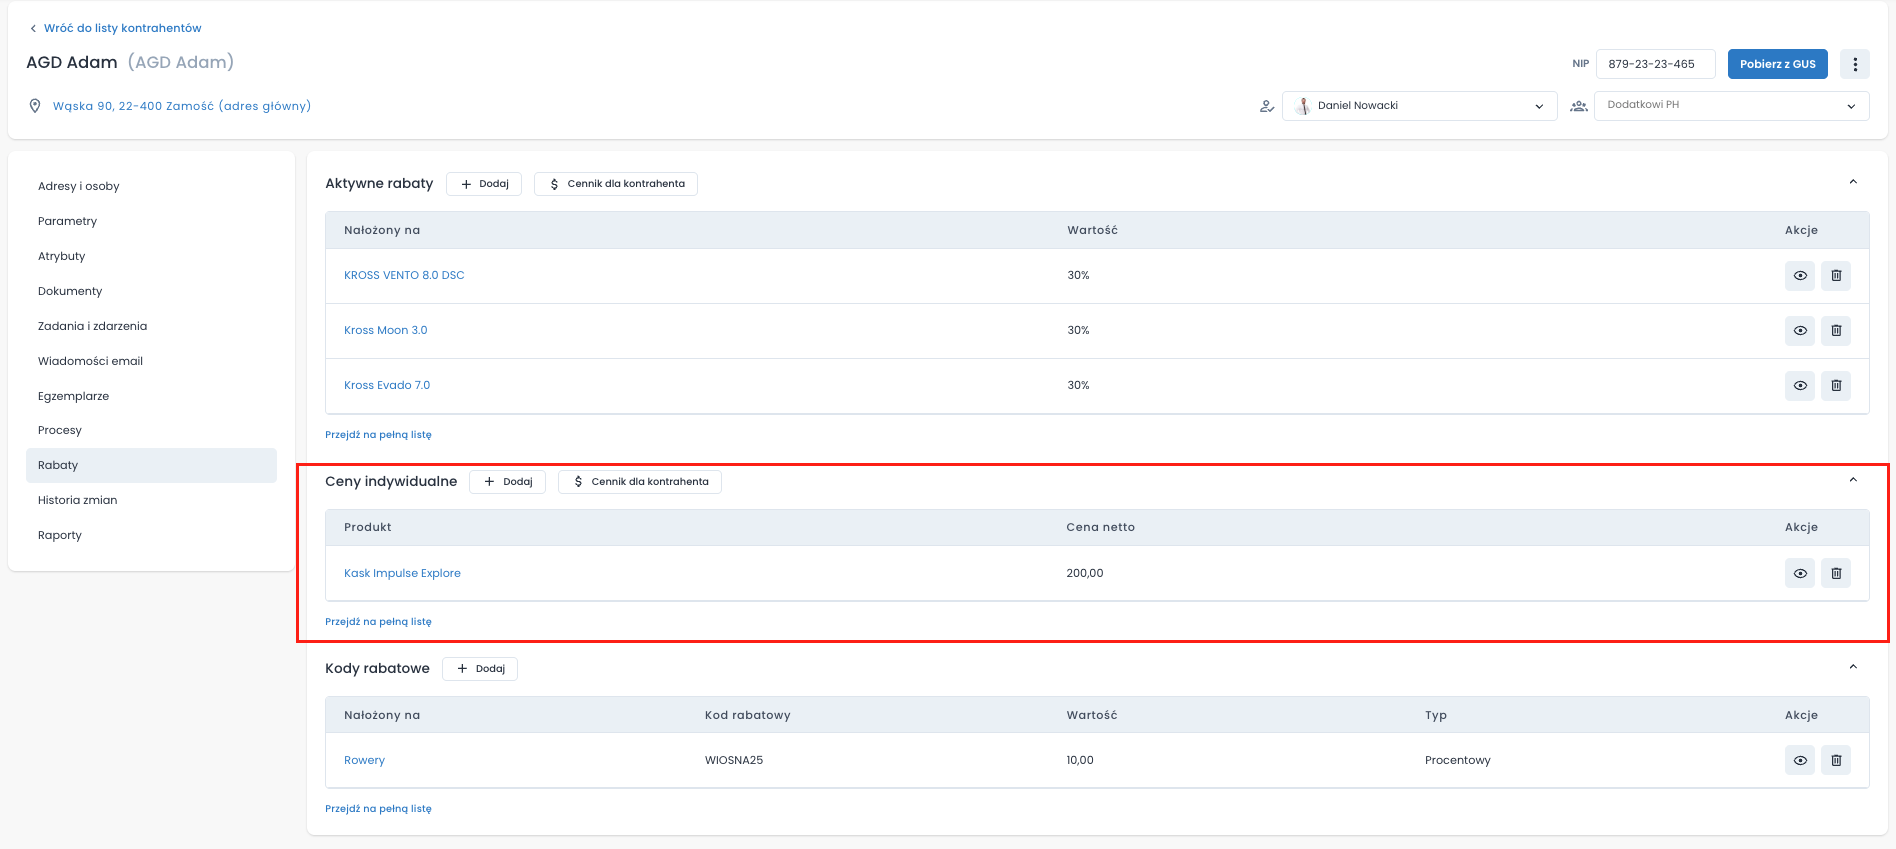Open the KROSS VENTO 8.0 DSC link

tap(404, 275)
